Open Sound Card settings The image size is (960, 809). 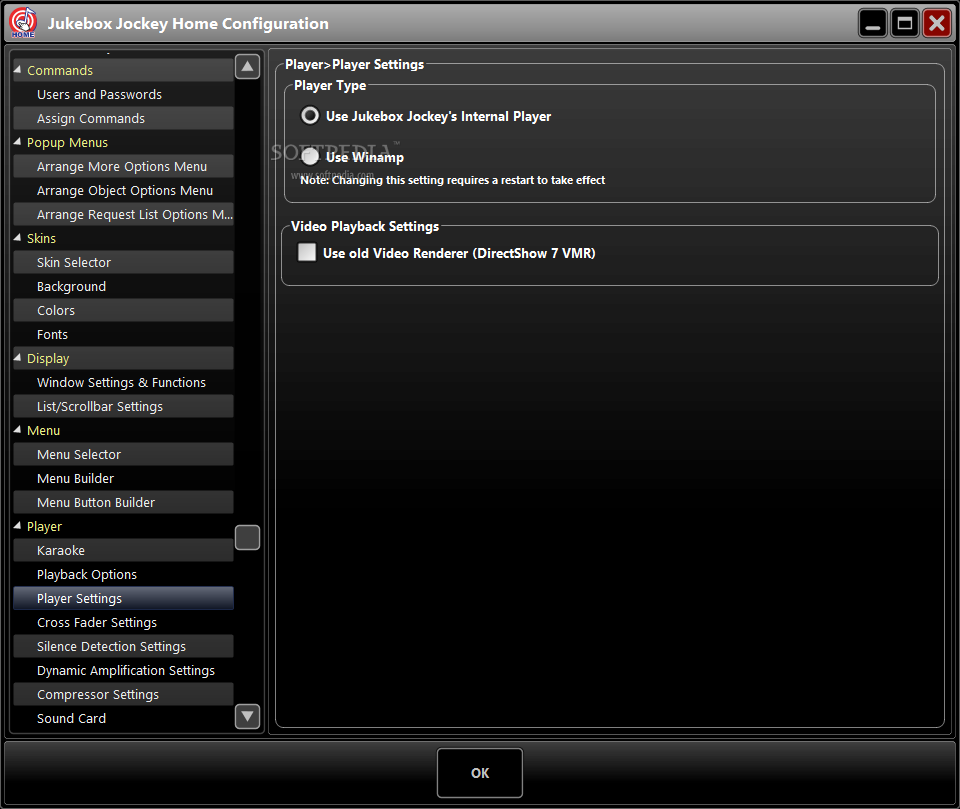[x=124, y=718]
